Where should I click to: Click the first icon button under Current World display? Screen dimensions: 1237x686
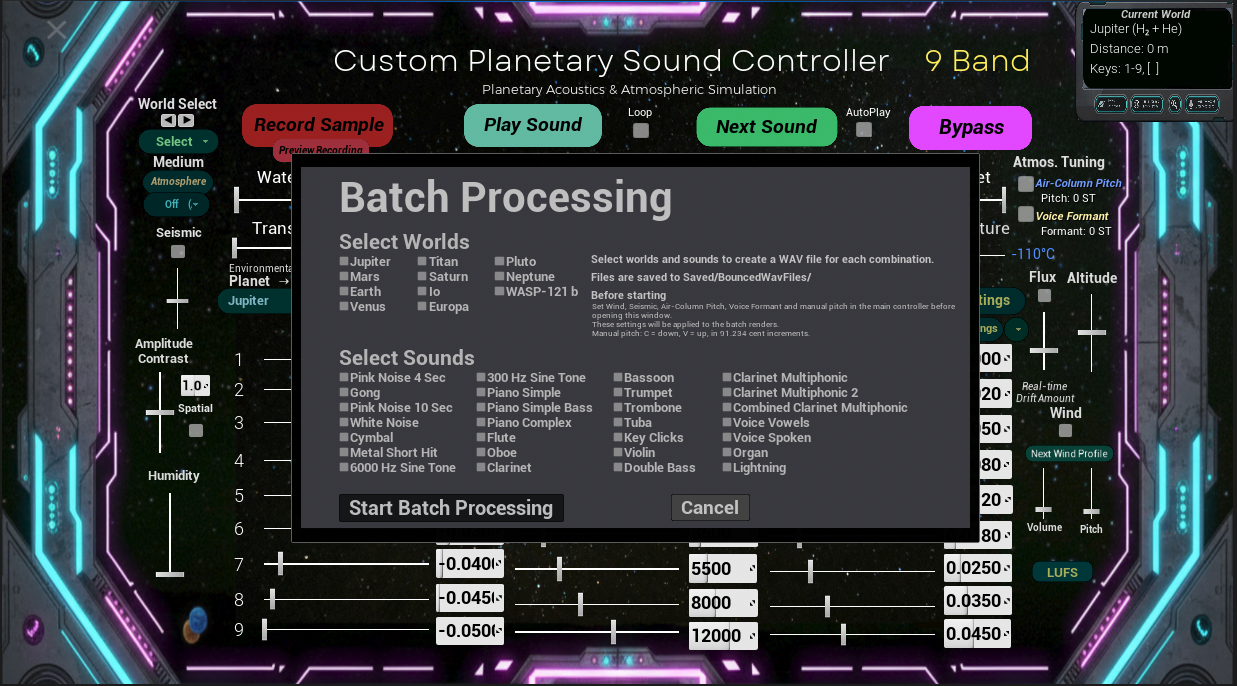click(1111, 104)
